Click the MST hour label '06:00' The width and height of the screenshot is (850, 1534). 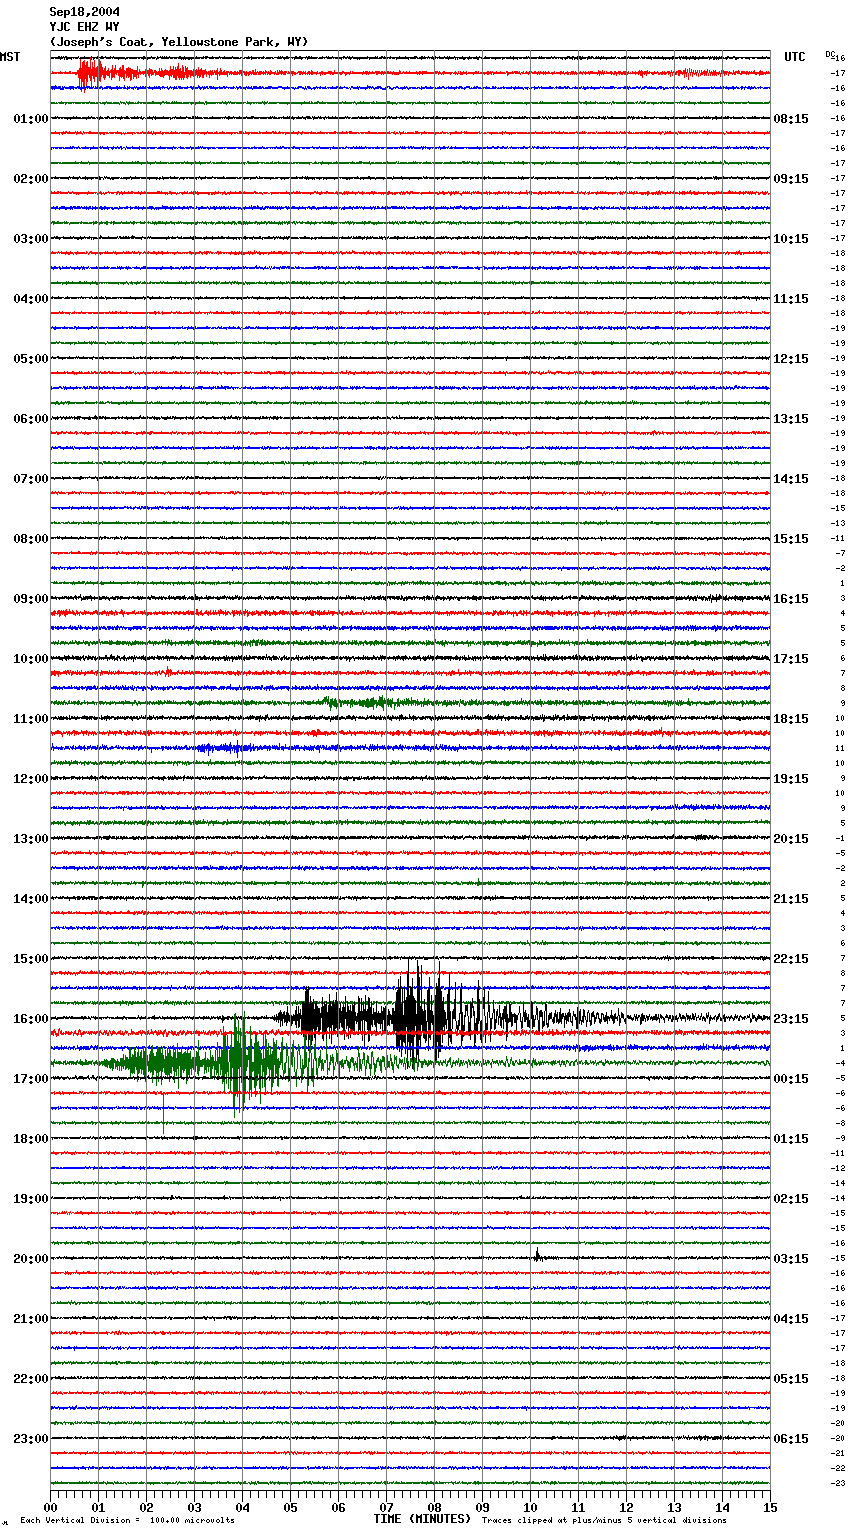click(x=30, y=419)
